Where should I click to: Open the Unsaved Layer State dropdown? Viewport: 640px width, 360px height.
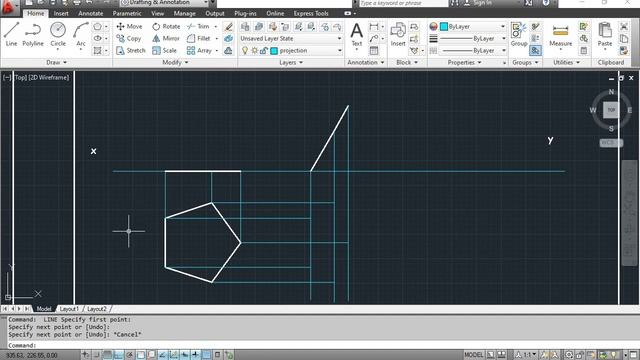[291, 38]
